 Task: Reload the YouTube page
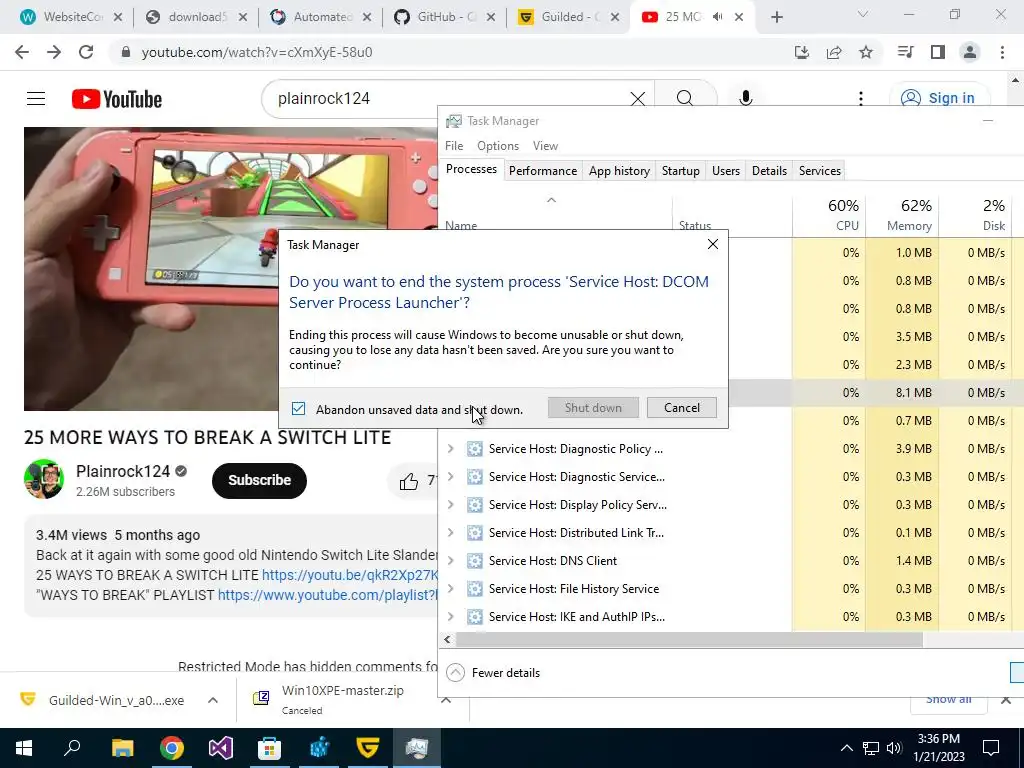tap(86, 52)
